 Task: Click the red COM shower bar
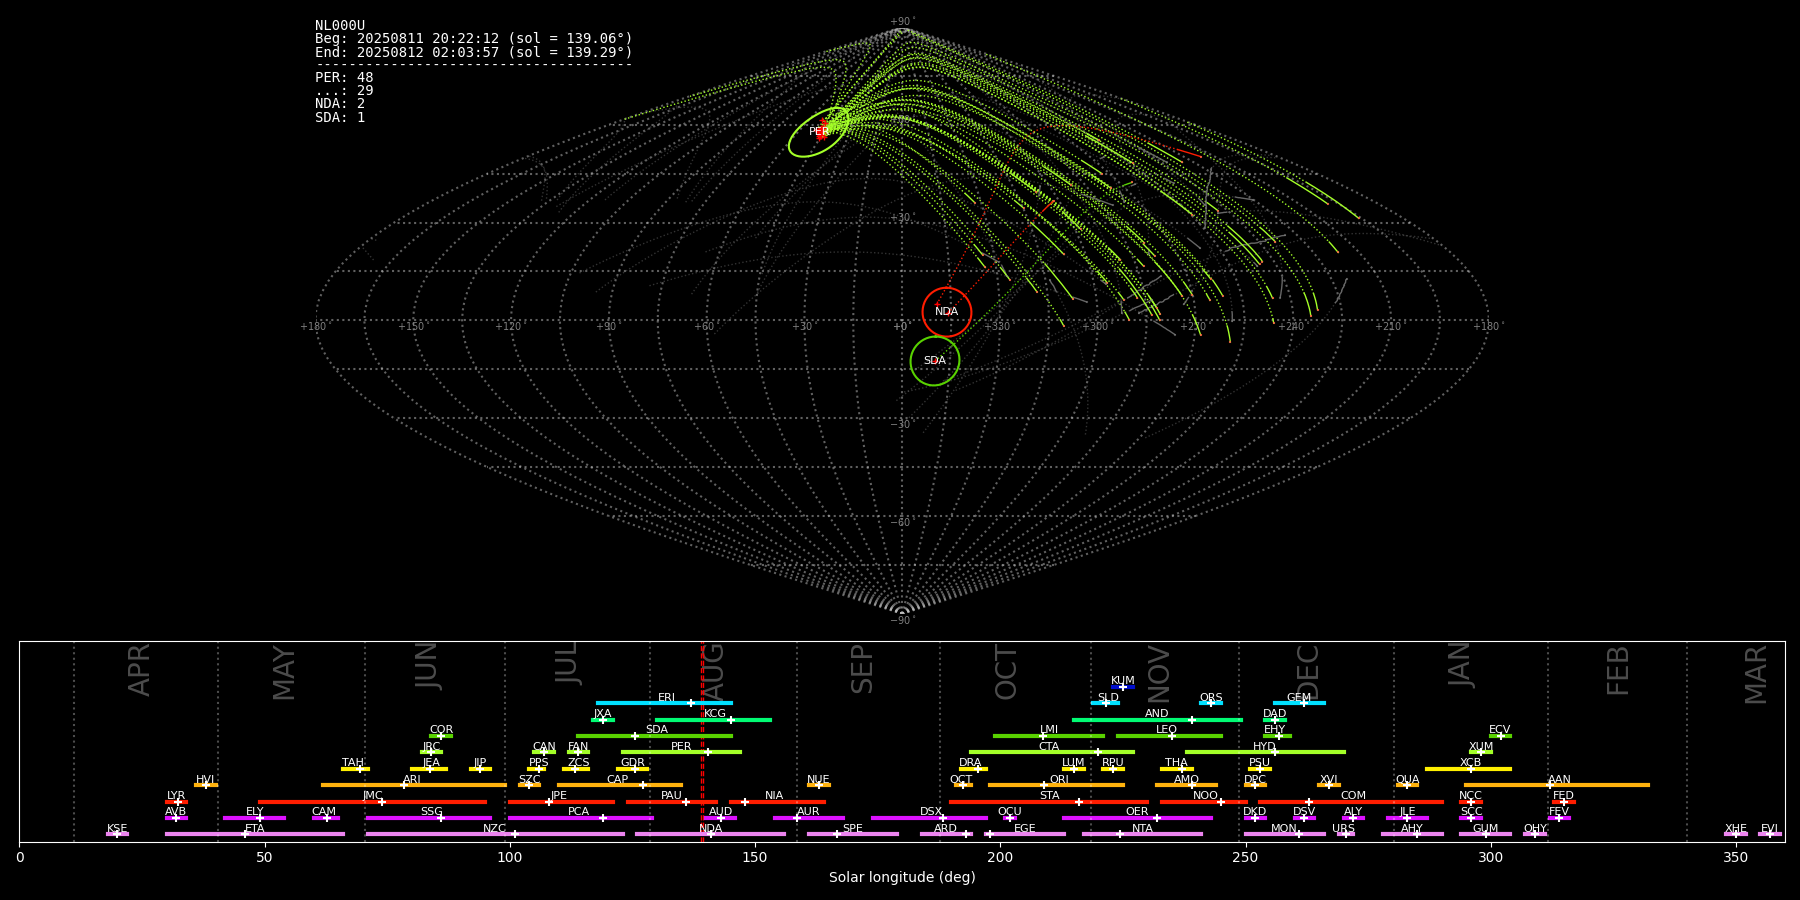point(1351,802)
